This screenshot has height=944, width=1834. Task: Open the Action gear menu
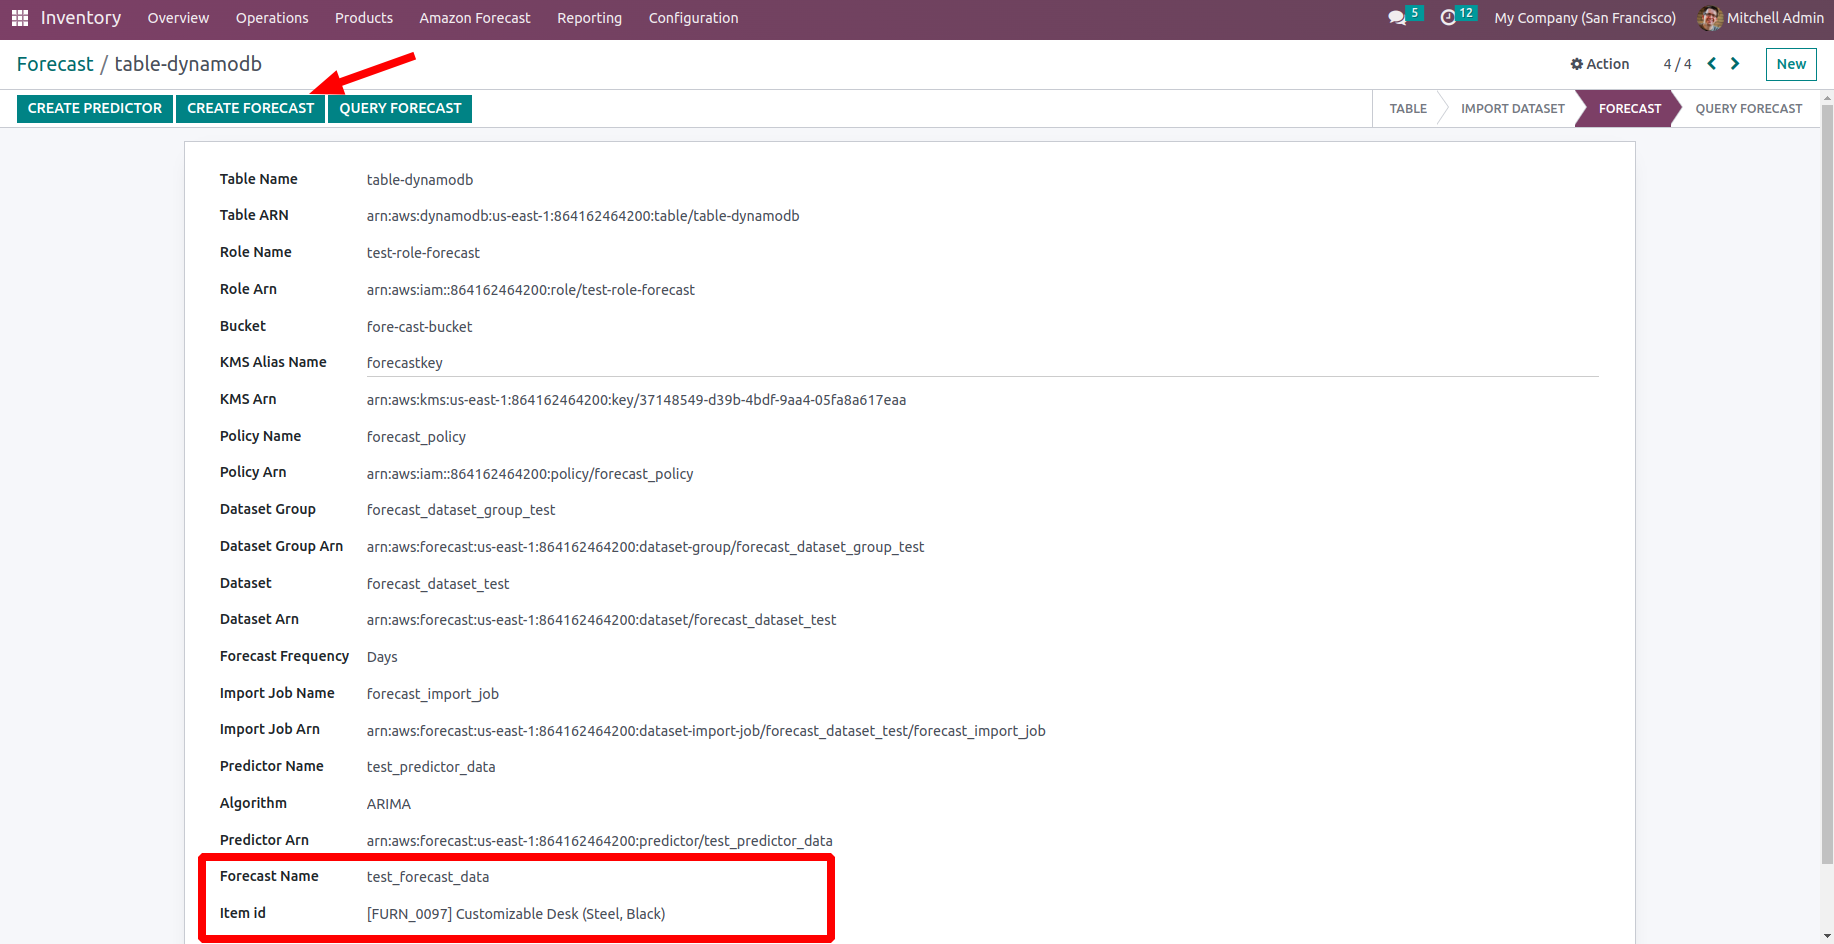[x=1600, y=64]
